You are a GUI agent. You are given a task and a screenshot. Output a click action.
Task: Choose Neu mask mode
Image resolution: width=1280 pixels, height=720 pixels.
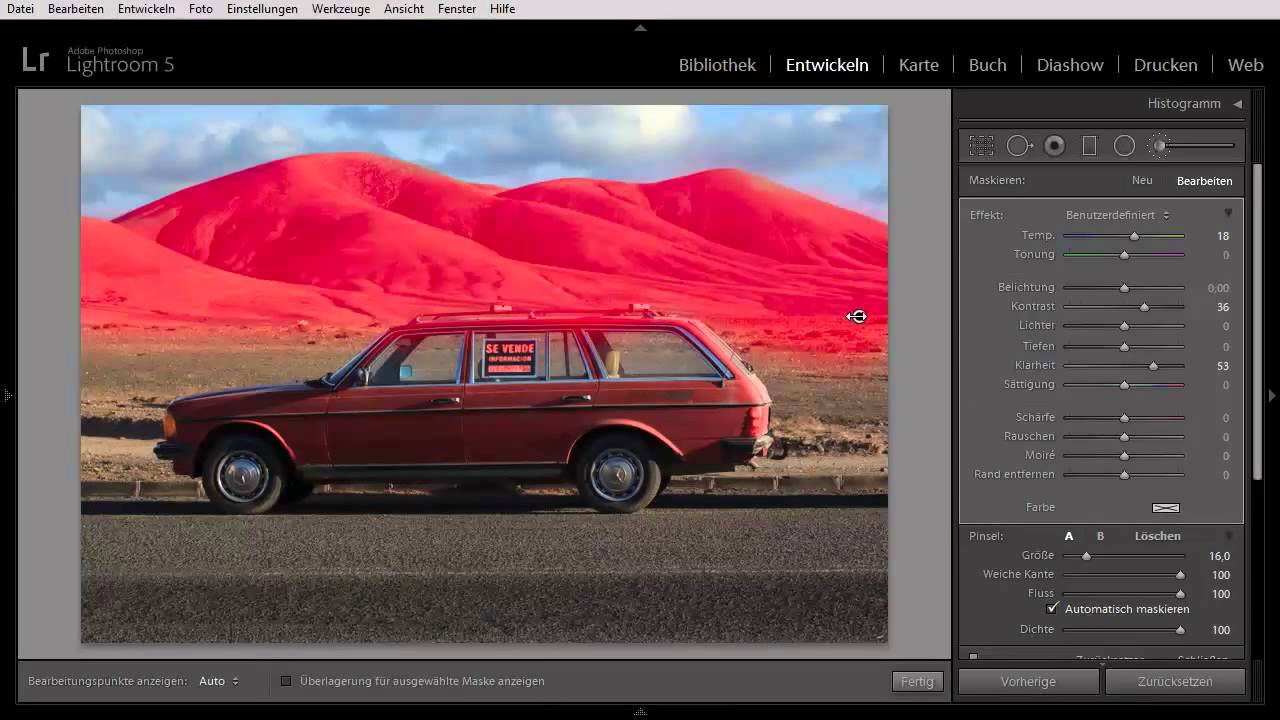click(1142, 181)
